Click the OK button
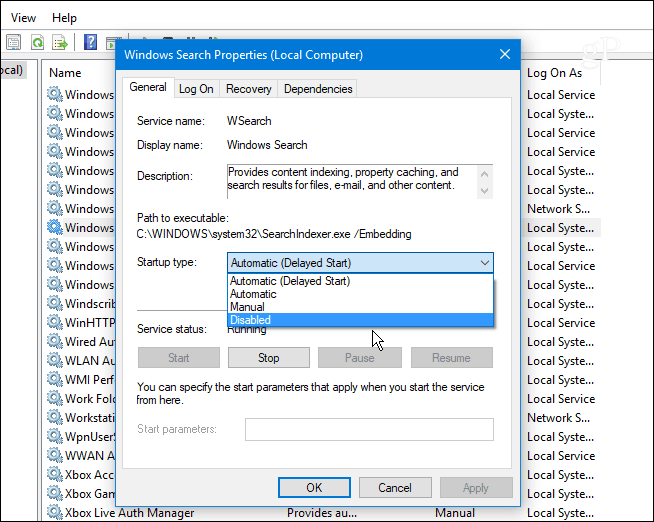 314,487
